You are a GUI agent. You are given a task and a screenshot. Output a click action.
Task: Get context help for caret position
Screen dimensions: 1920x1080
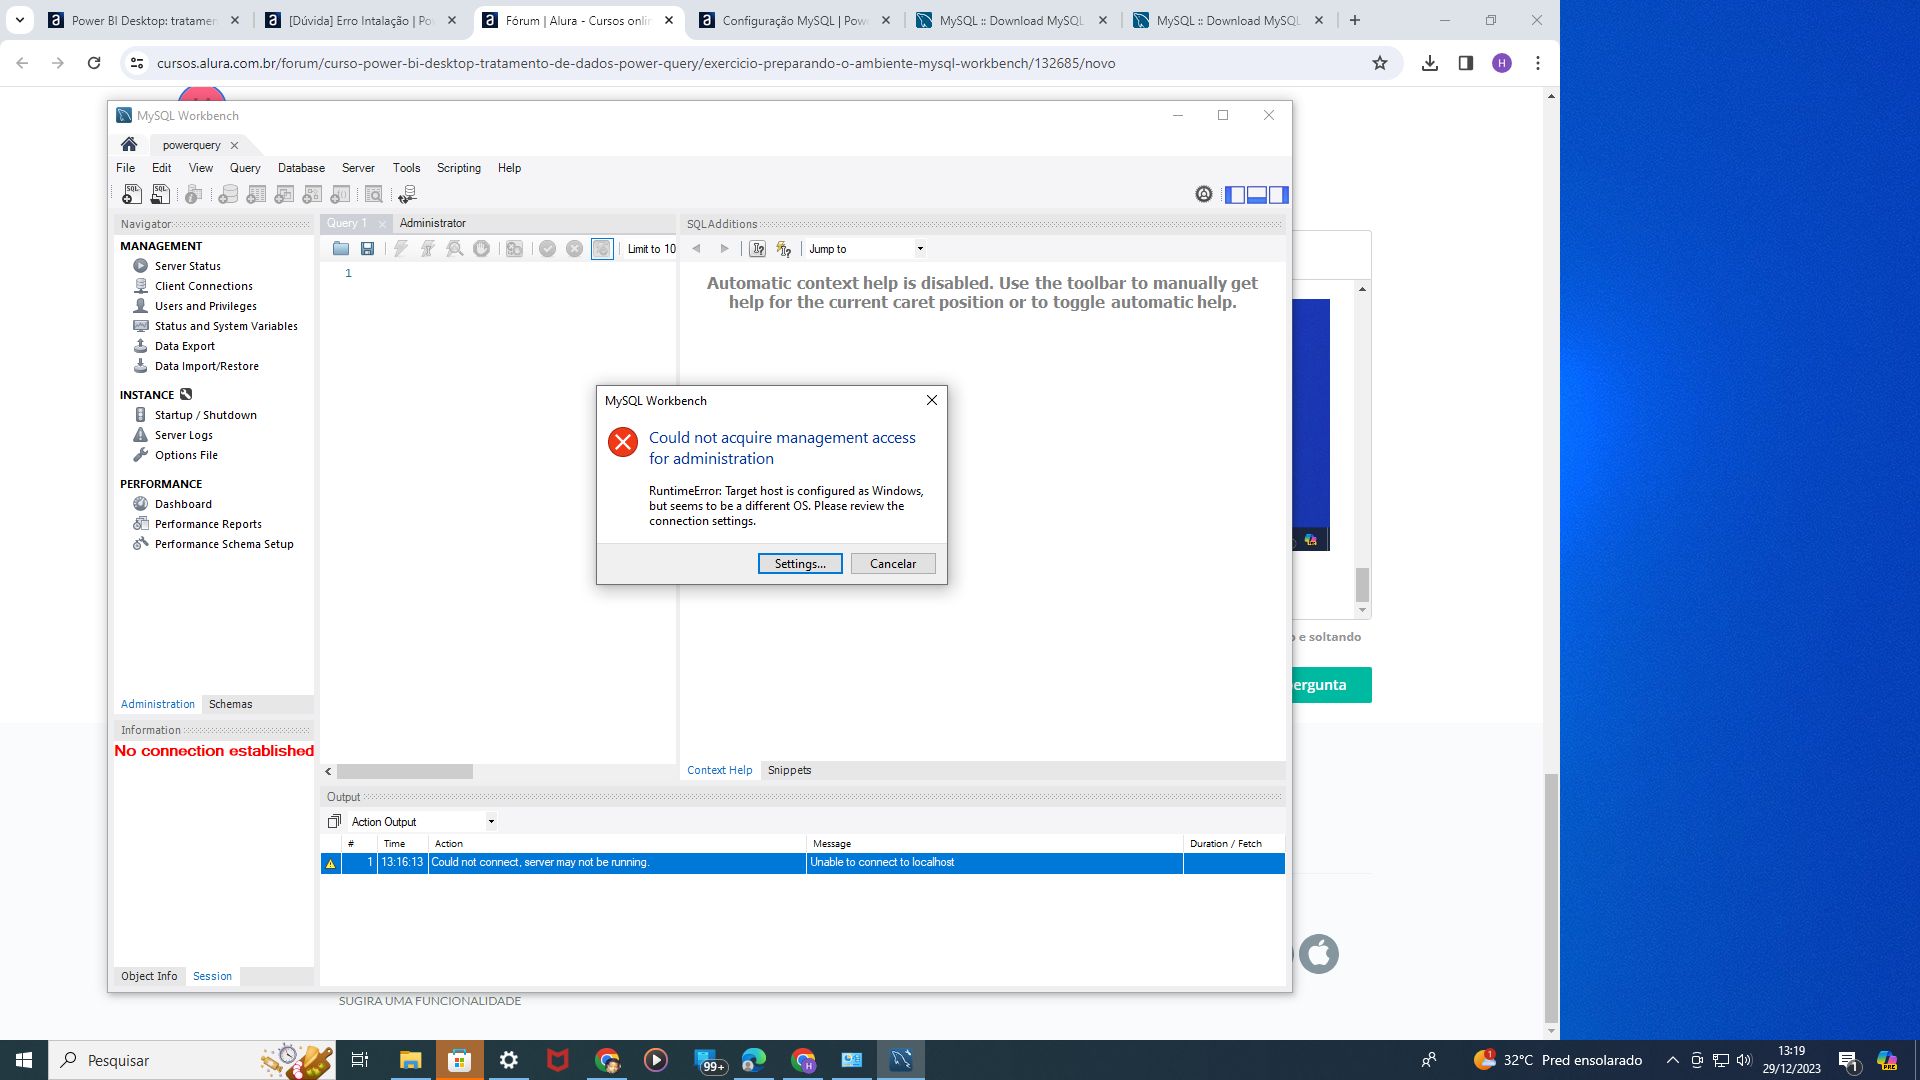758,249
